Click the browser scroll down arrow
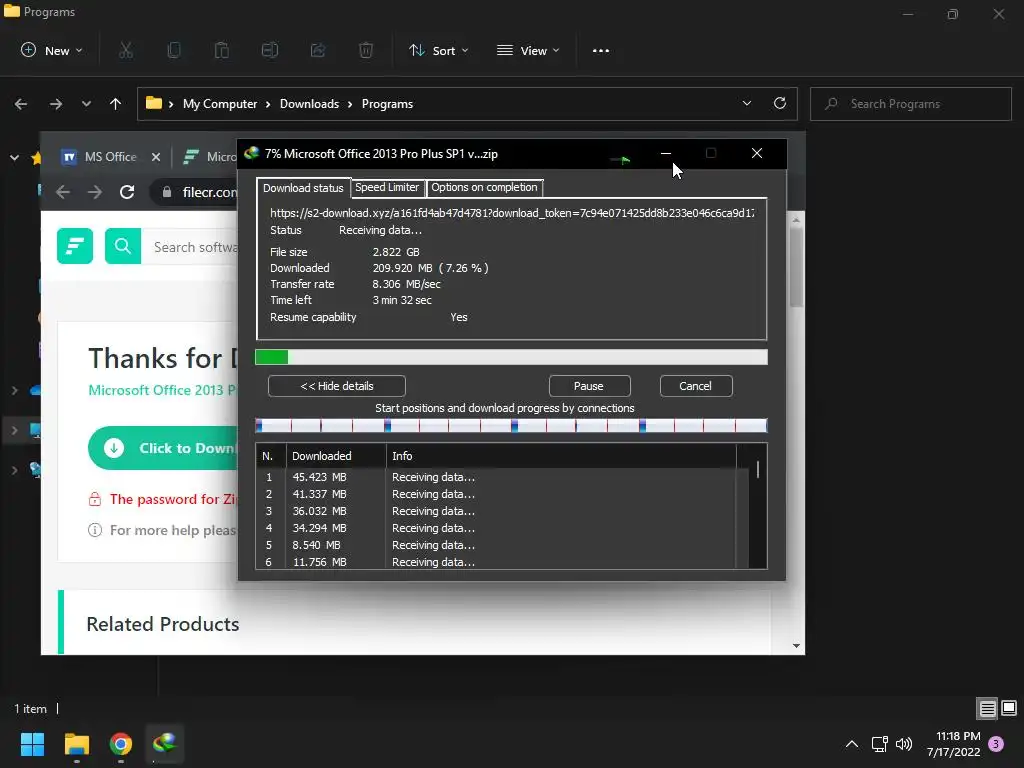The image size is (1024, 768). point(796,646)
